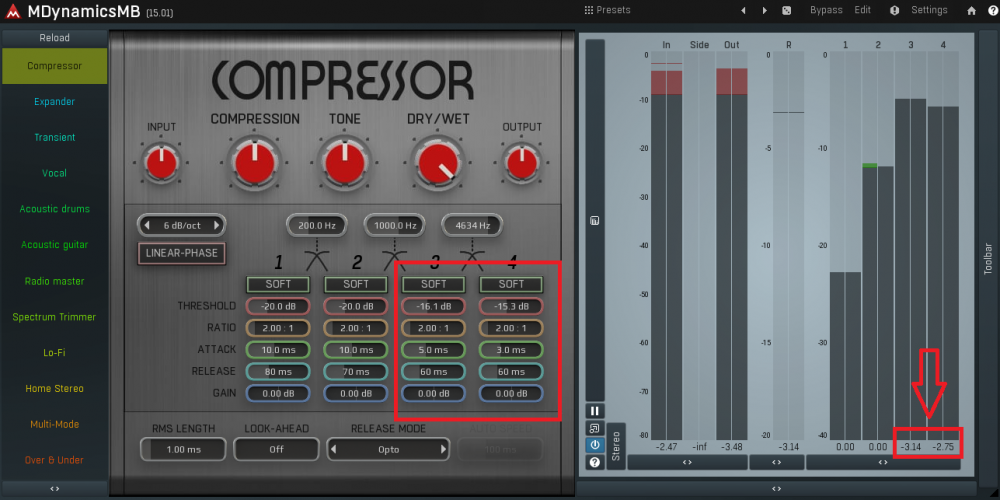Image resolution: width=1000 pixels, height=500 pixels.
Task: Expand the R meter section arrows
Action: pos(776,462)
